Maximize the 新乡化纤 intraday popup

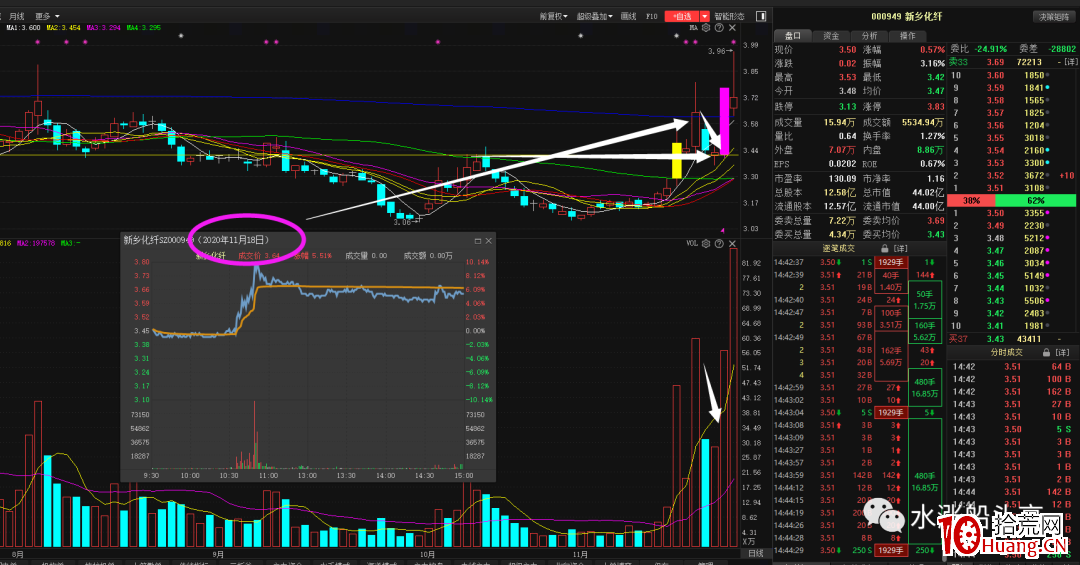point(477,240)
